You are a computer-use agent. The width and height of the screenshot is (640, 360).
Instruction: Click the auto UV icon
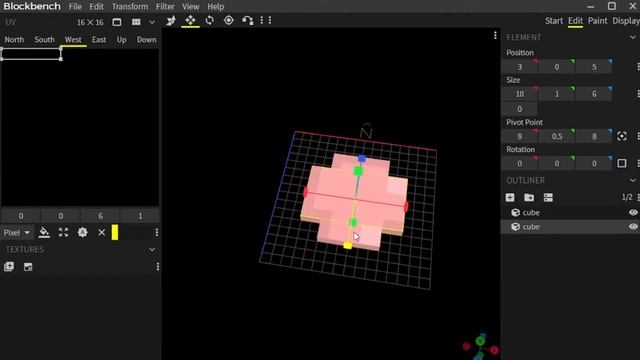click(82, 233)
